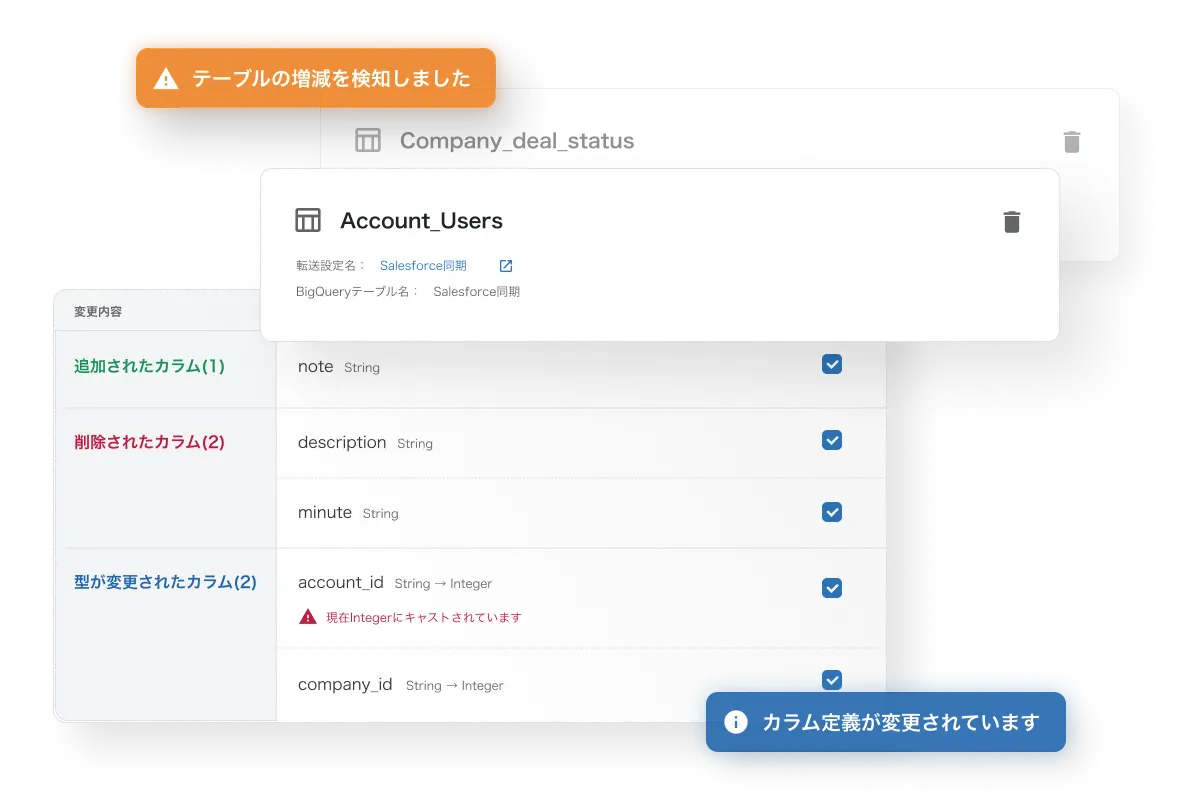The height and width of the screenshot is (800, 1200).
Task: Toggle the minute column checkbox
Action: (831, 512)
